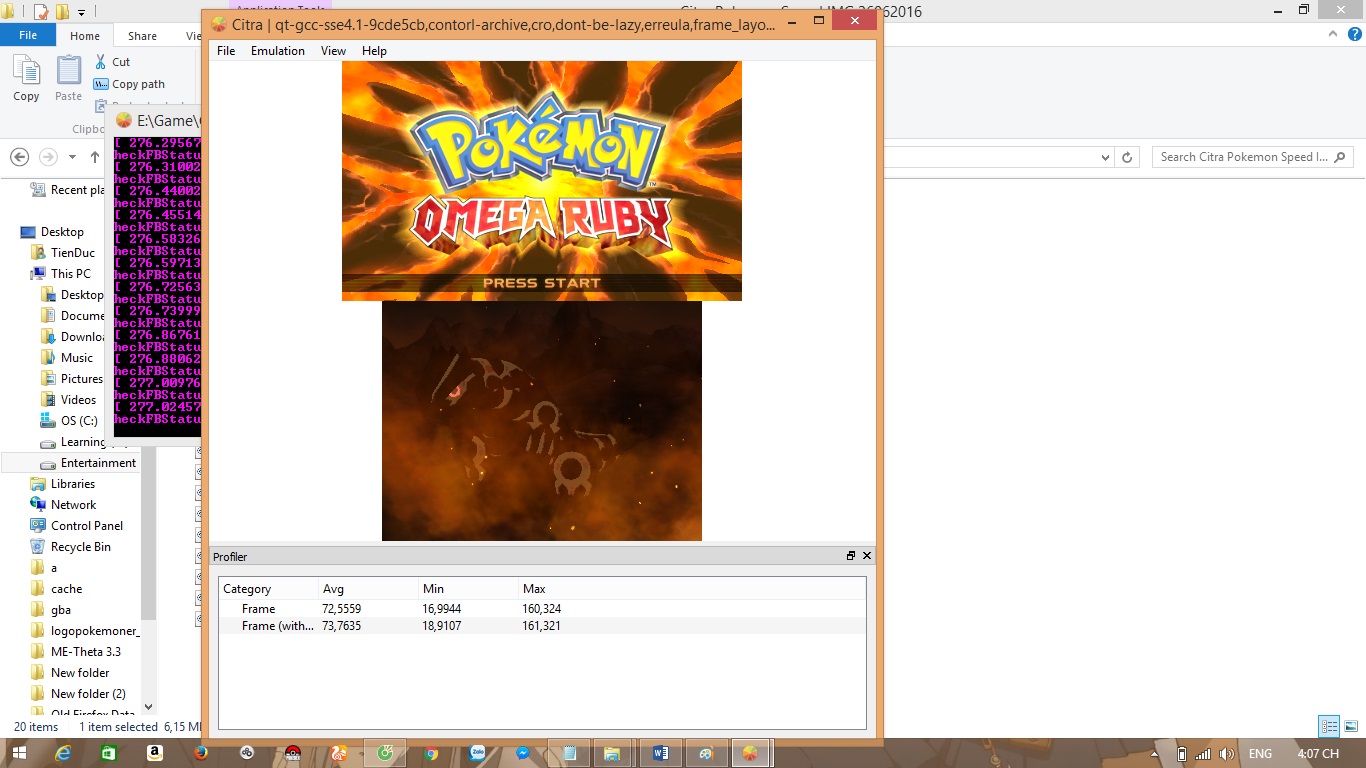This screenshot has width=1366, height=768.
Task: Click the Properties quick access icon
Action: pos(41,12)
